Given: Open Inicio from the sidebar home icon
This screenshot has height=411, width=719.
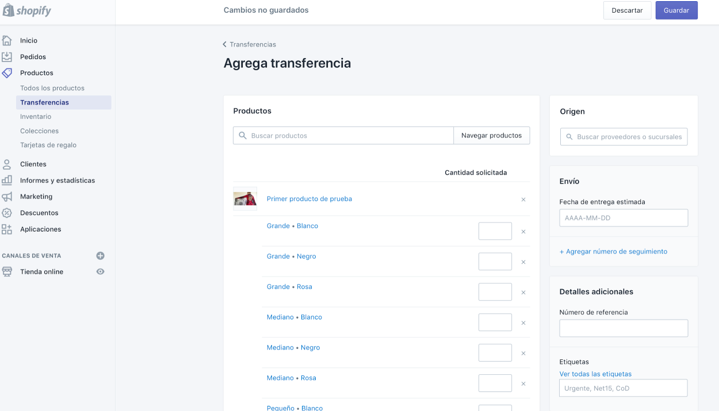Looking at the screenshot, I should 7,41.
